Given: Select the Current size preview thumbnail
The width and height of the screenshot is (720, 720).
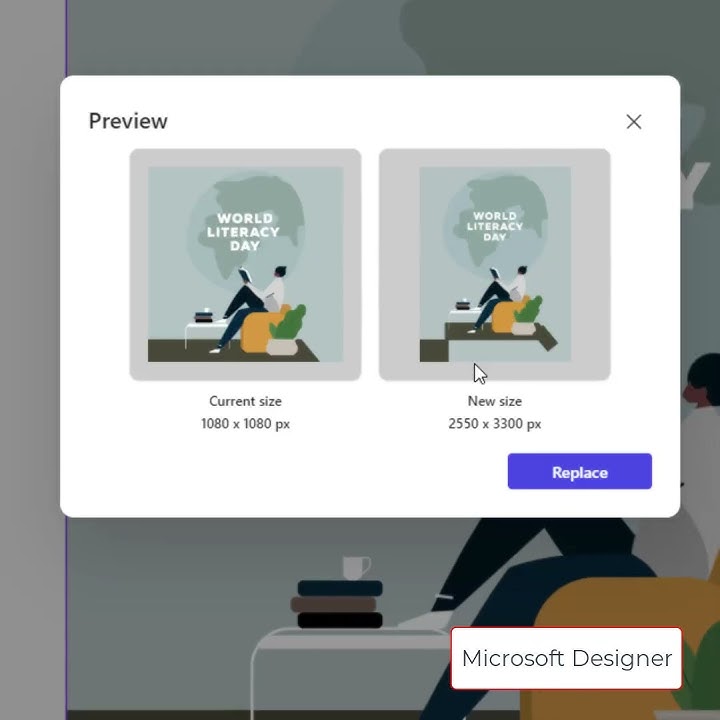Looking at the screenshot, I should pyautogui.click(x=245, y=264).
